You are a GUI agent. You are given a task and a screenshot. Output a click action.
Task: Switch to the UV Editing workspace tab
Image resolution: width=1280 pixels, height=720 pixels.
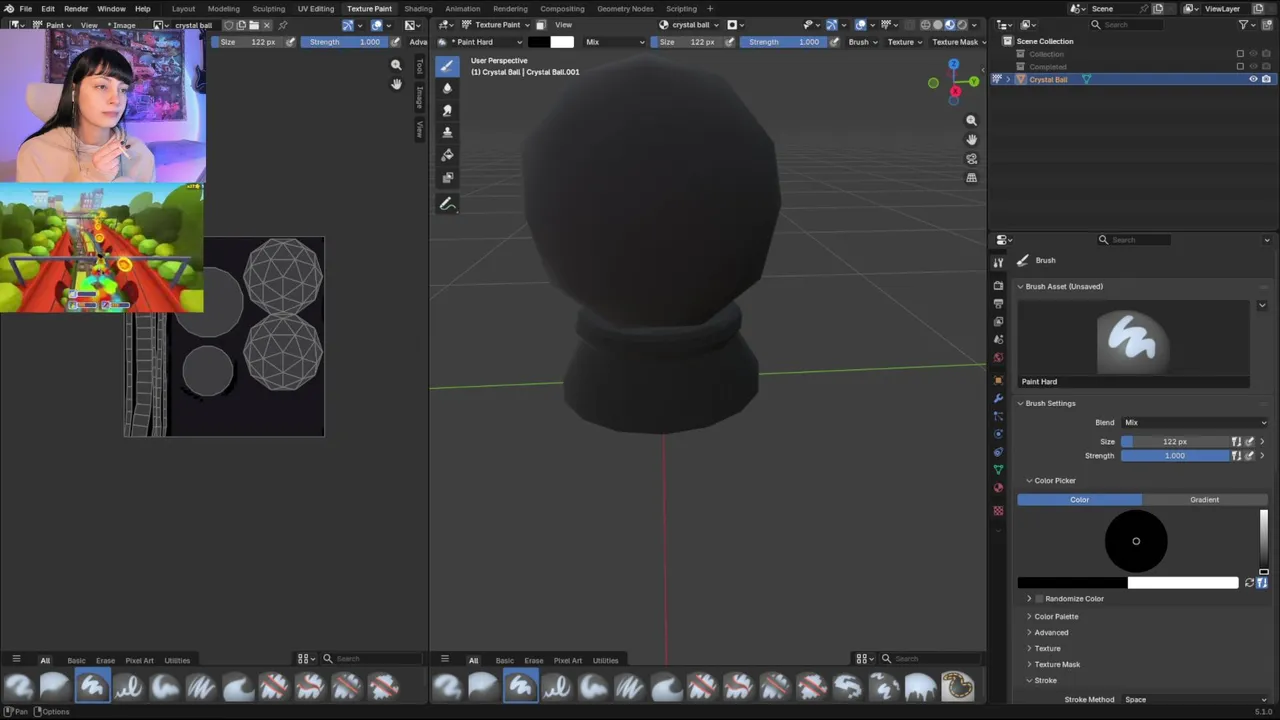click(x=315, y=9)
